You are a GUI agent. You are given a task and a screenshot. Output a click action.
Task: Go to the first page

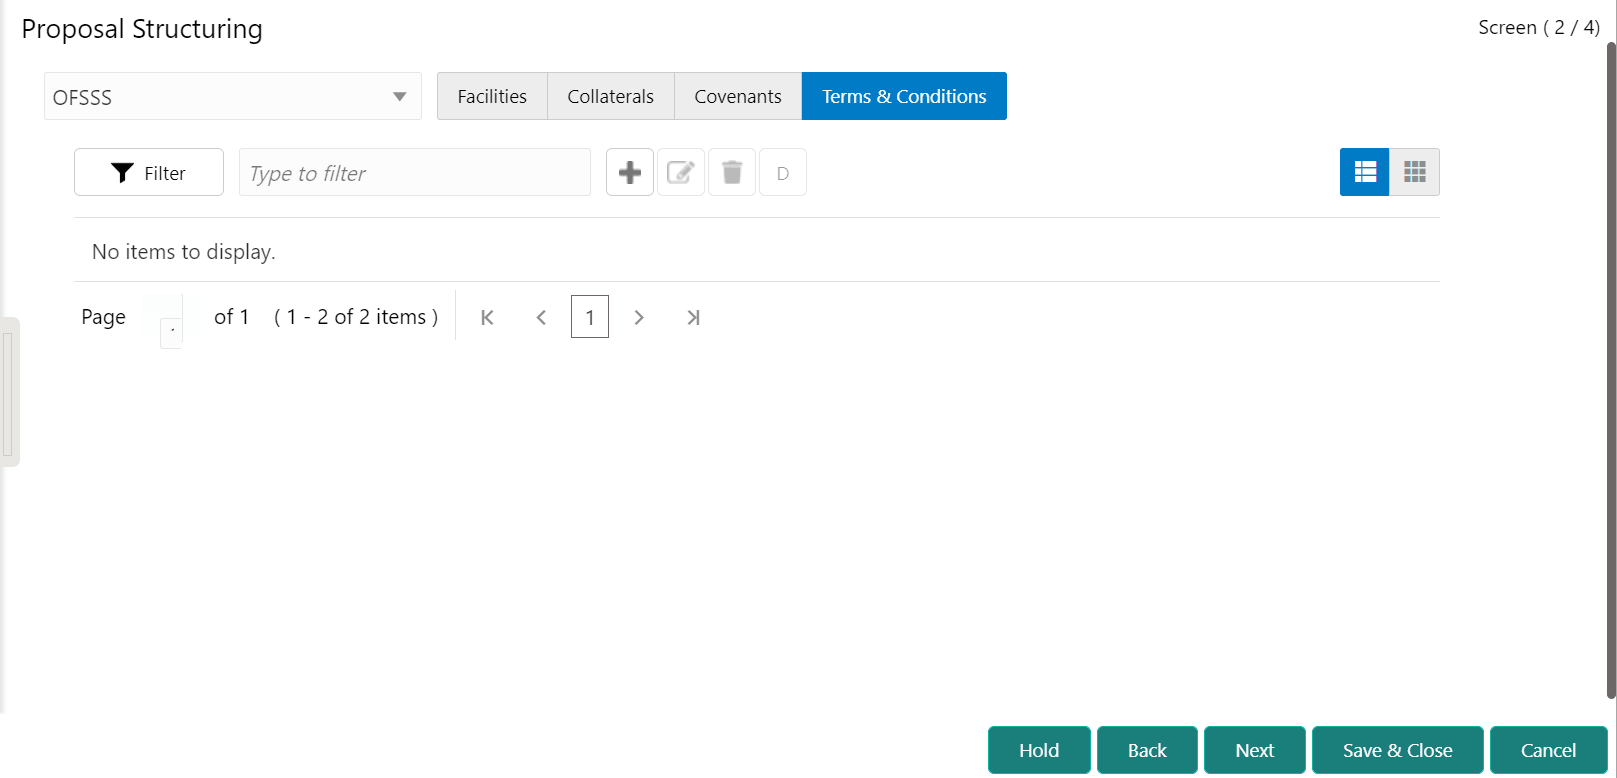pyautogui.click(x=488, y=317)
